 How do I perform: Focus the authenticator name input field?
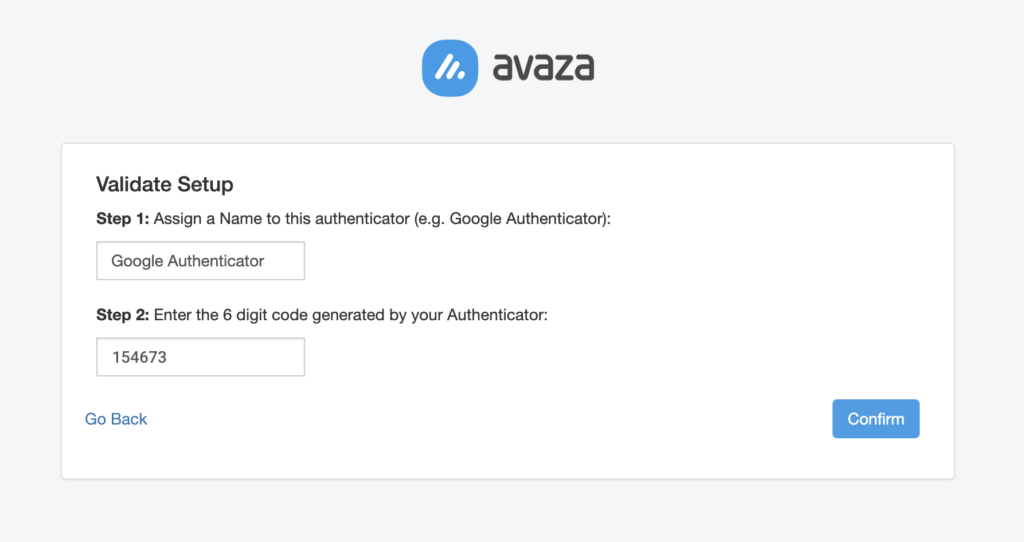coord(200,261)
